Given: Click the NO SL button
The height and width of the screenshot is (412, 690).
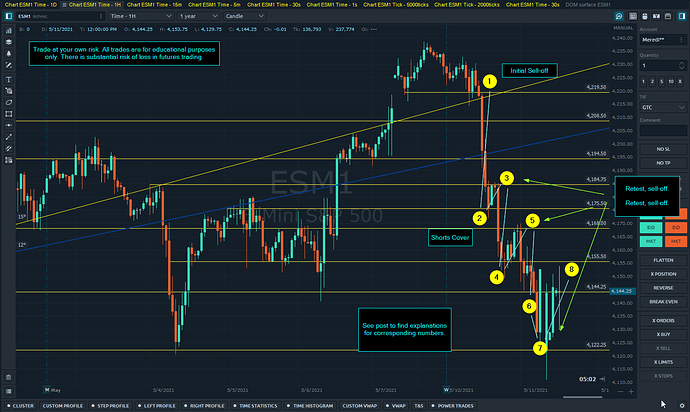Looking at the screenshot, I should pos(663,149).
